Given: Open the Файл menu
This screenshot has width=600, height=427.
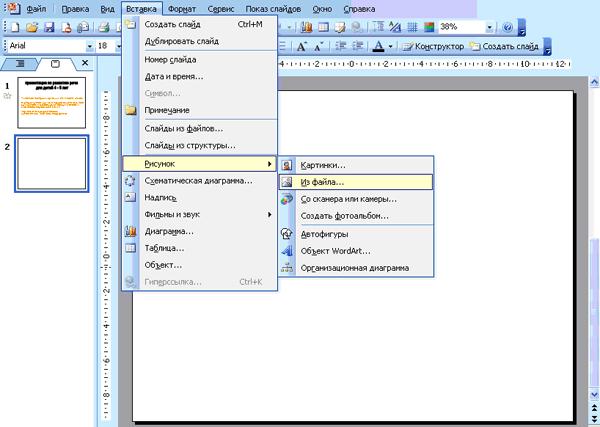Looking at the screenshot, I should [36, 9].
